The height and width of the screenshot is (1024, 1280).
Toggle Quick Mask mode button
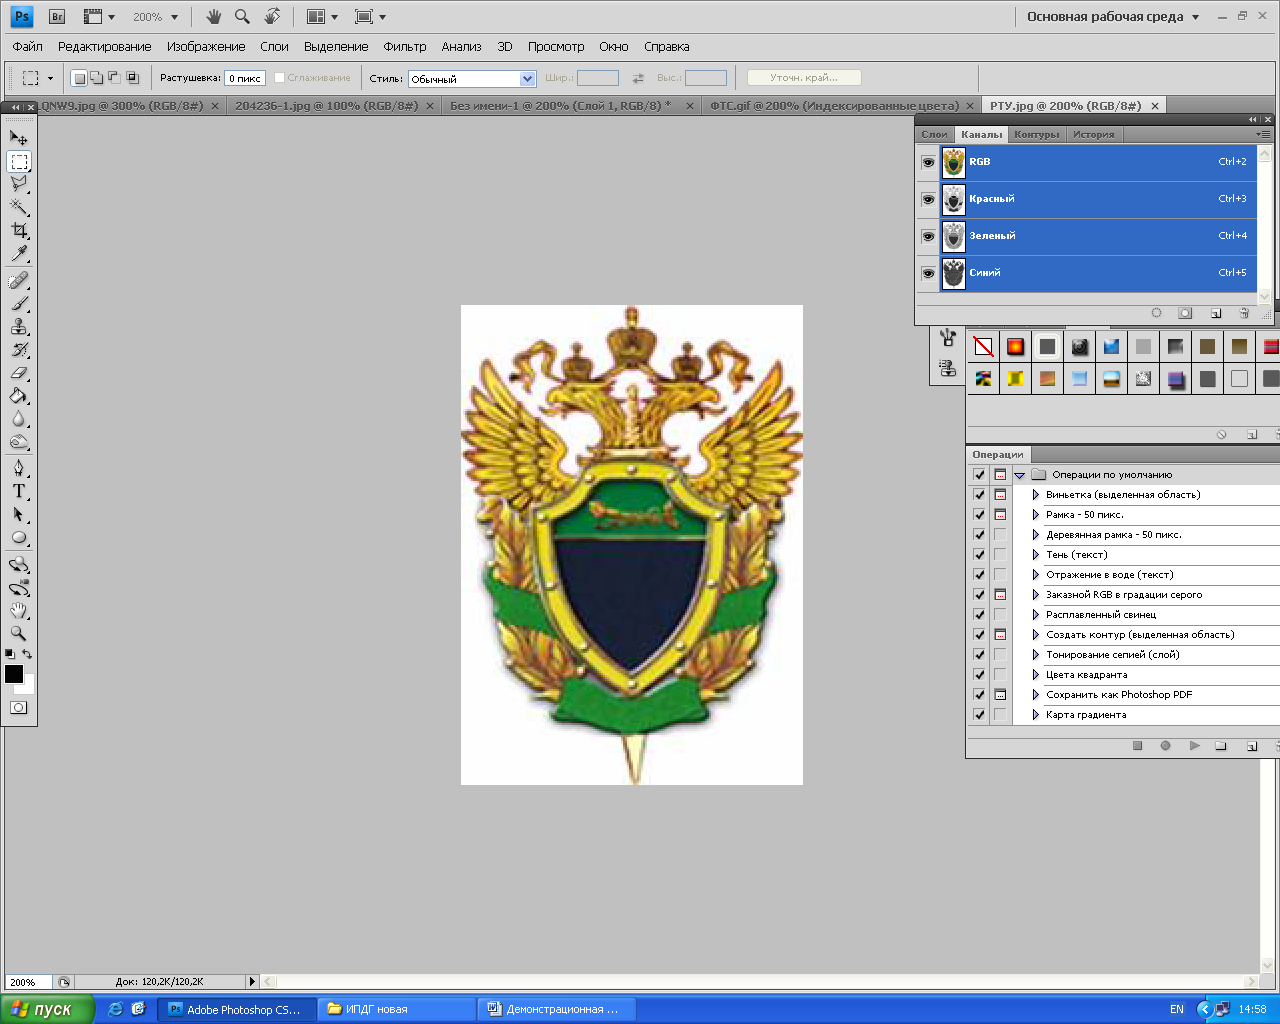[19, 707]
